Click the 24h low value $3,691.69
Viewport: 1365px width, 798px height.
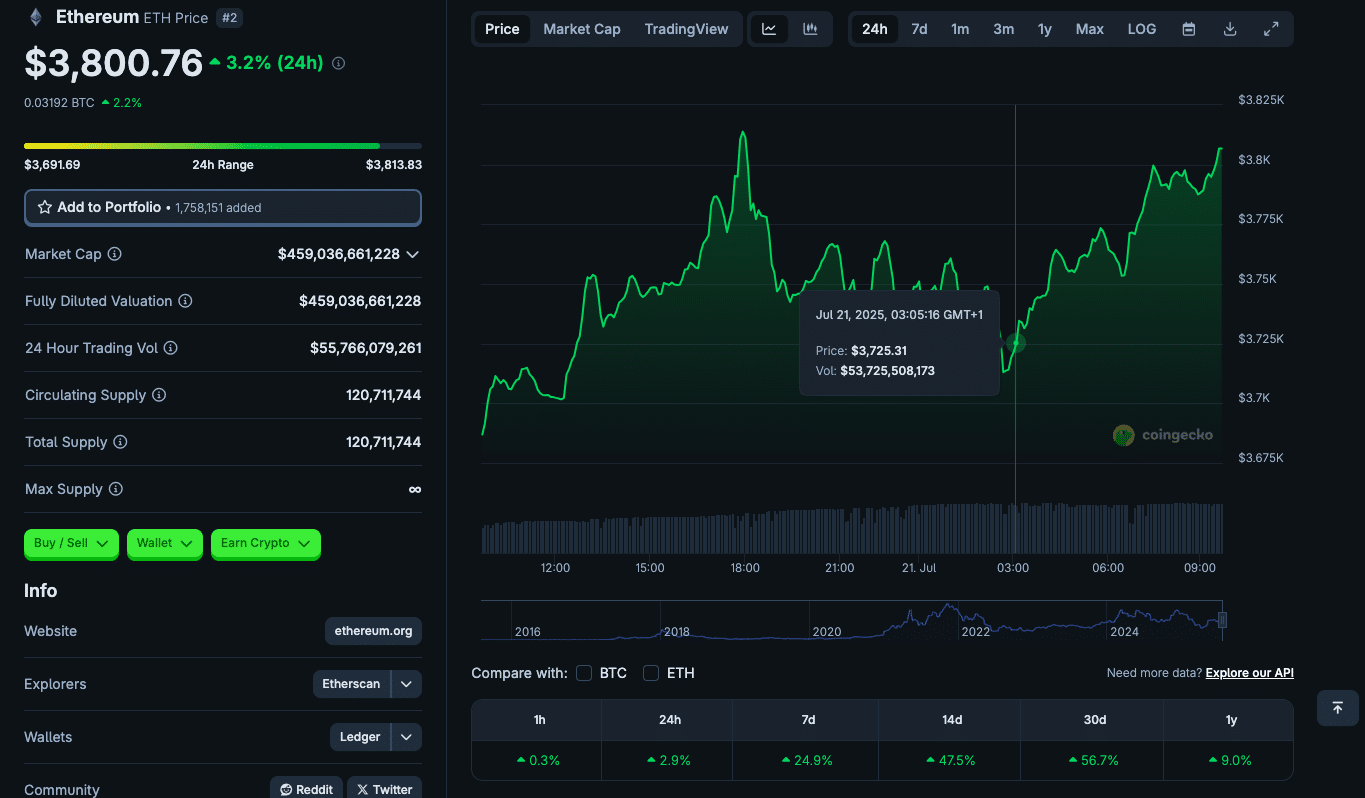coord(52,165)
